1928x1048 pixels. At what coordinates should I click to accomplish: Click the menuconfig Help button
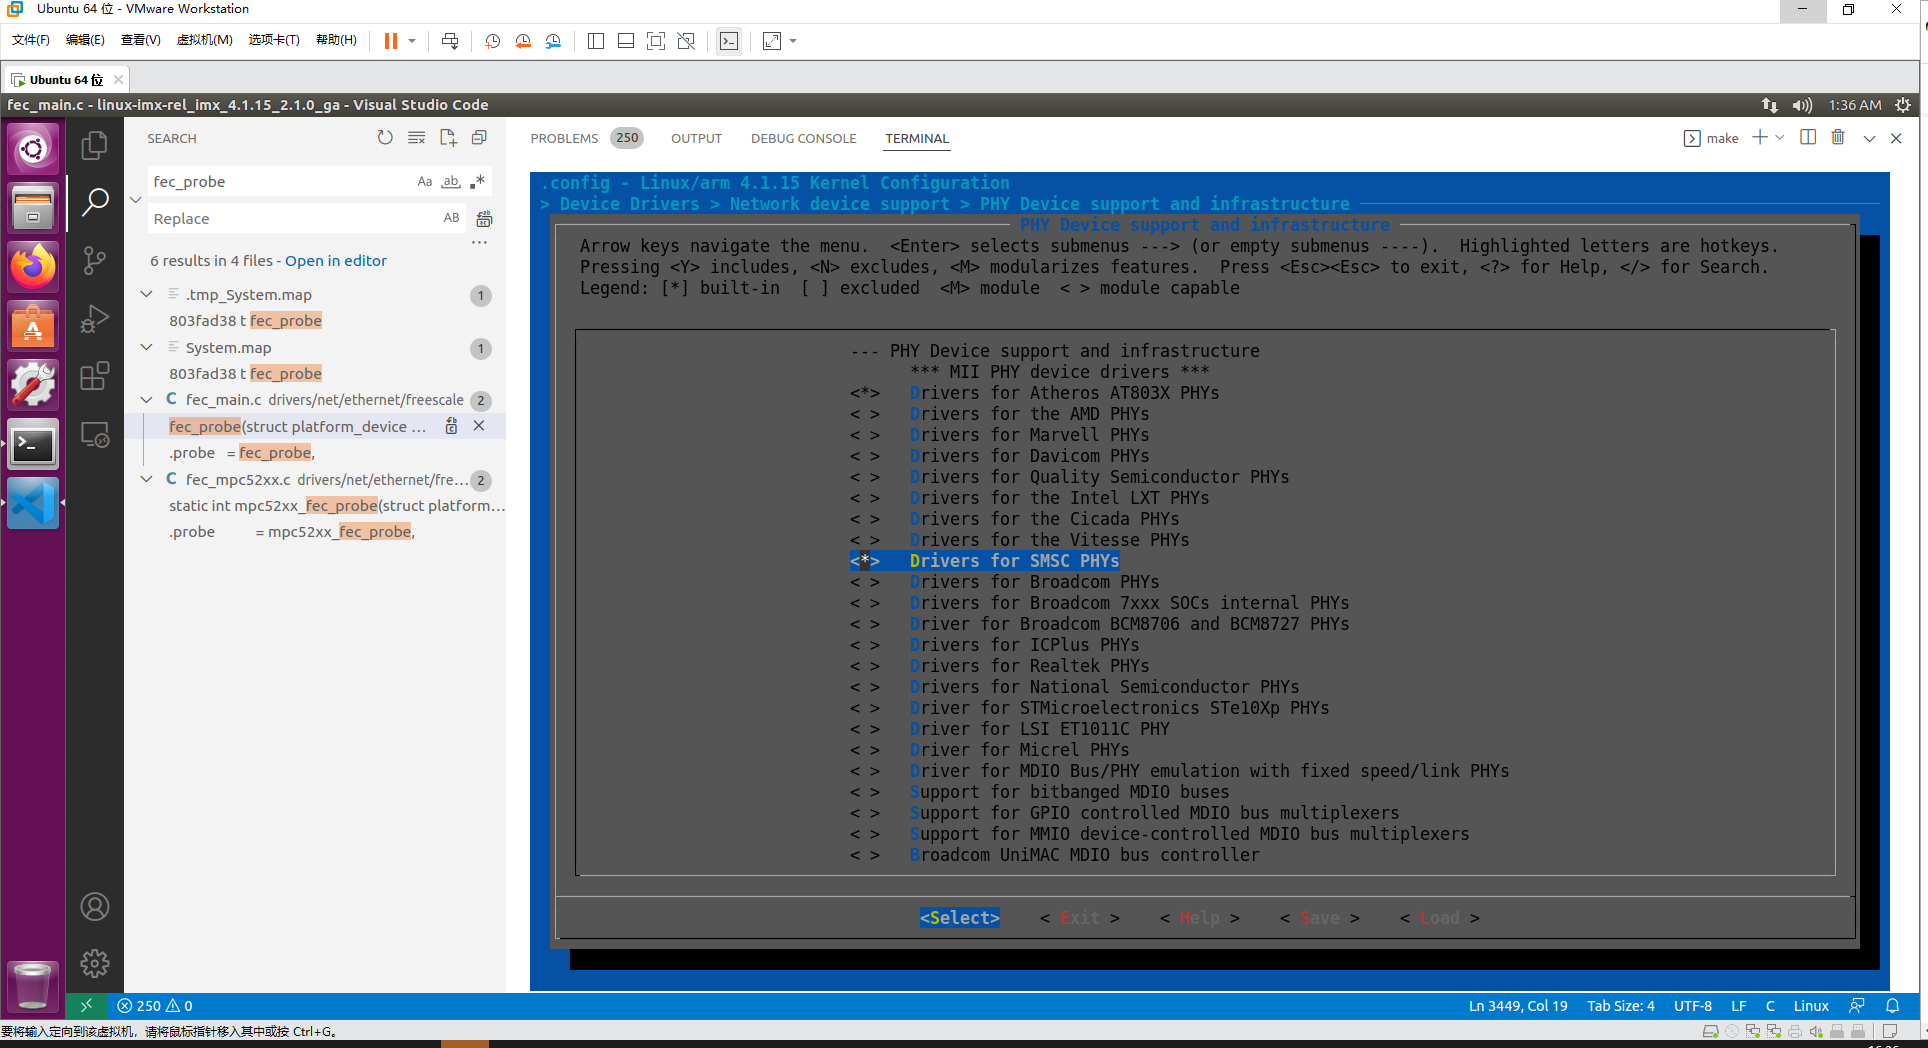pos(1200,918)
